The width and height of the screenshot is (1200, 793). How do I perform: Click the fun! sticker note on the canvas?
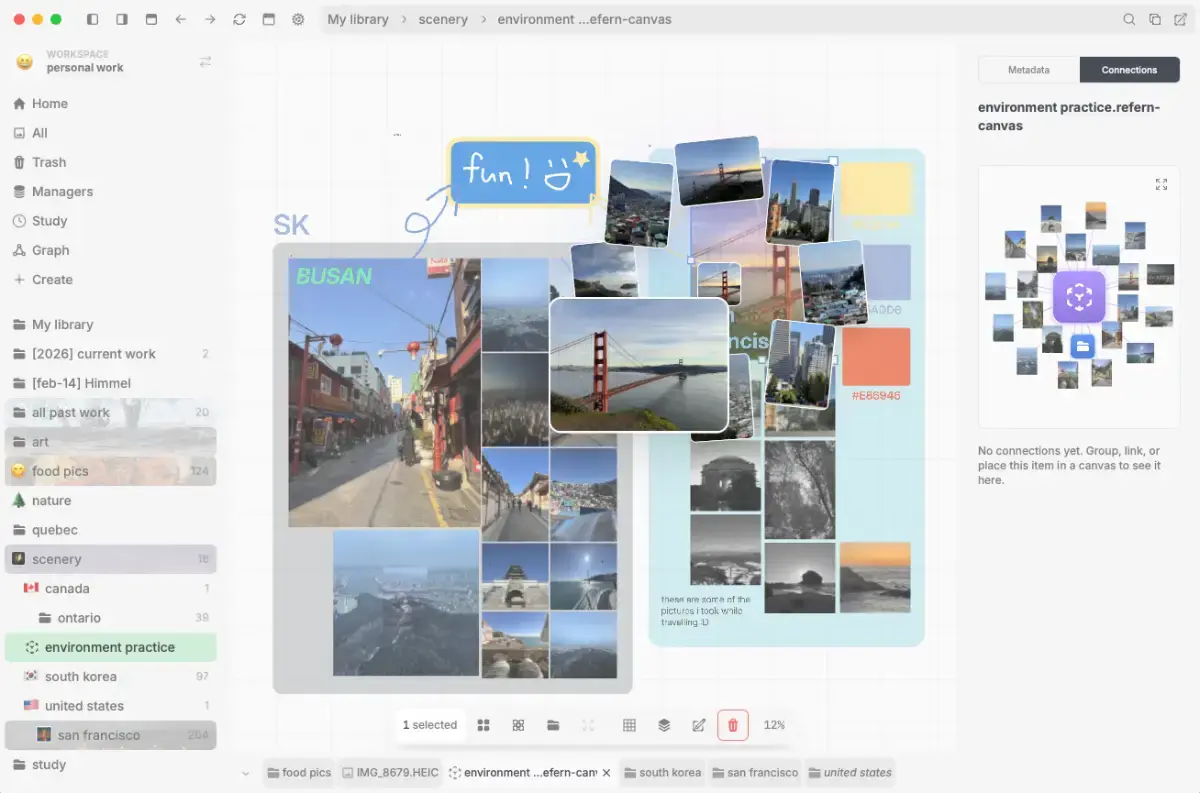pyautogui.click(x=522, y=172)
